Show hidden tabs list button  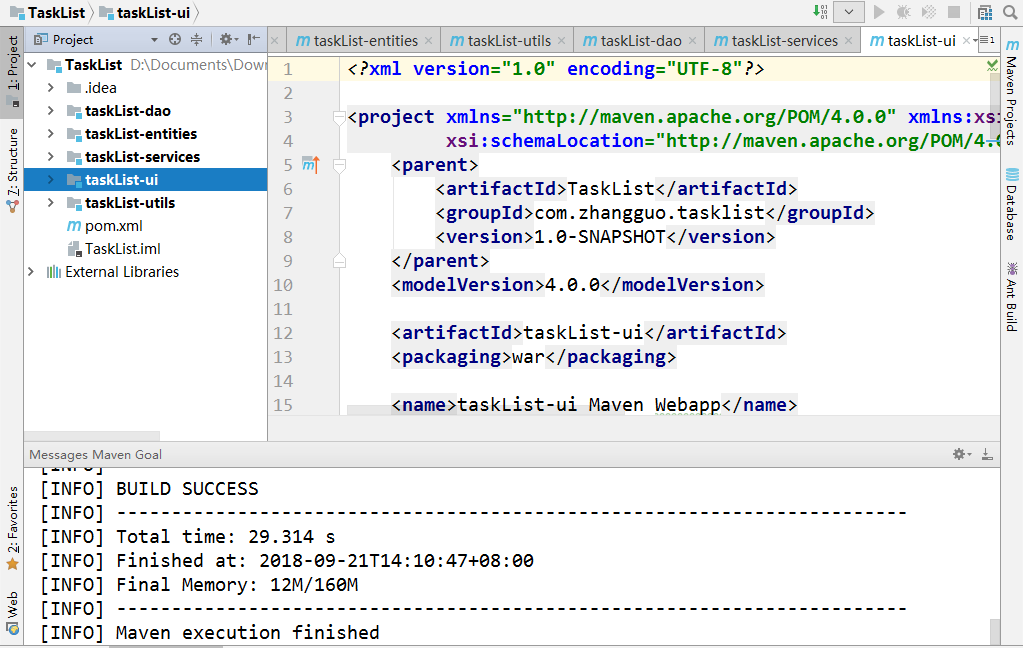(987, 40)
